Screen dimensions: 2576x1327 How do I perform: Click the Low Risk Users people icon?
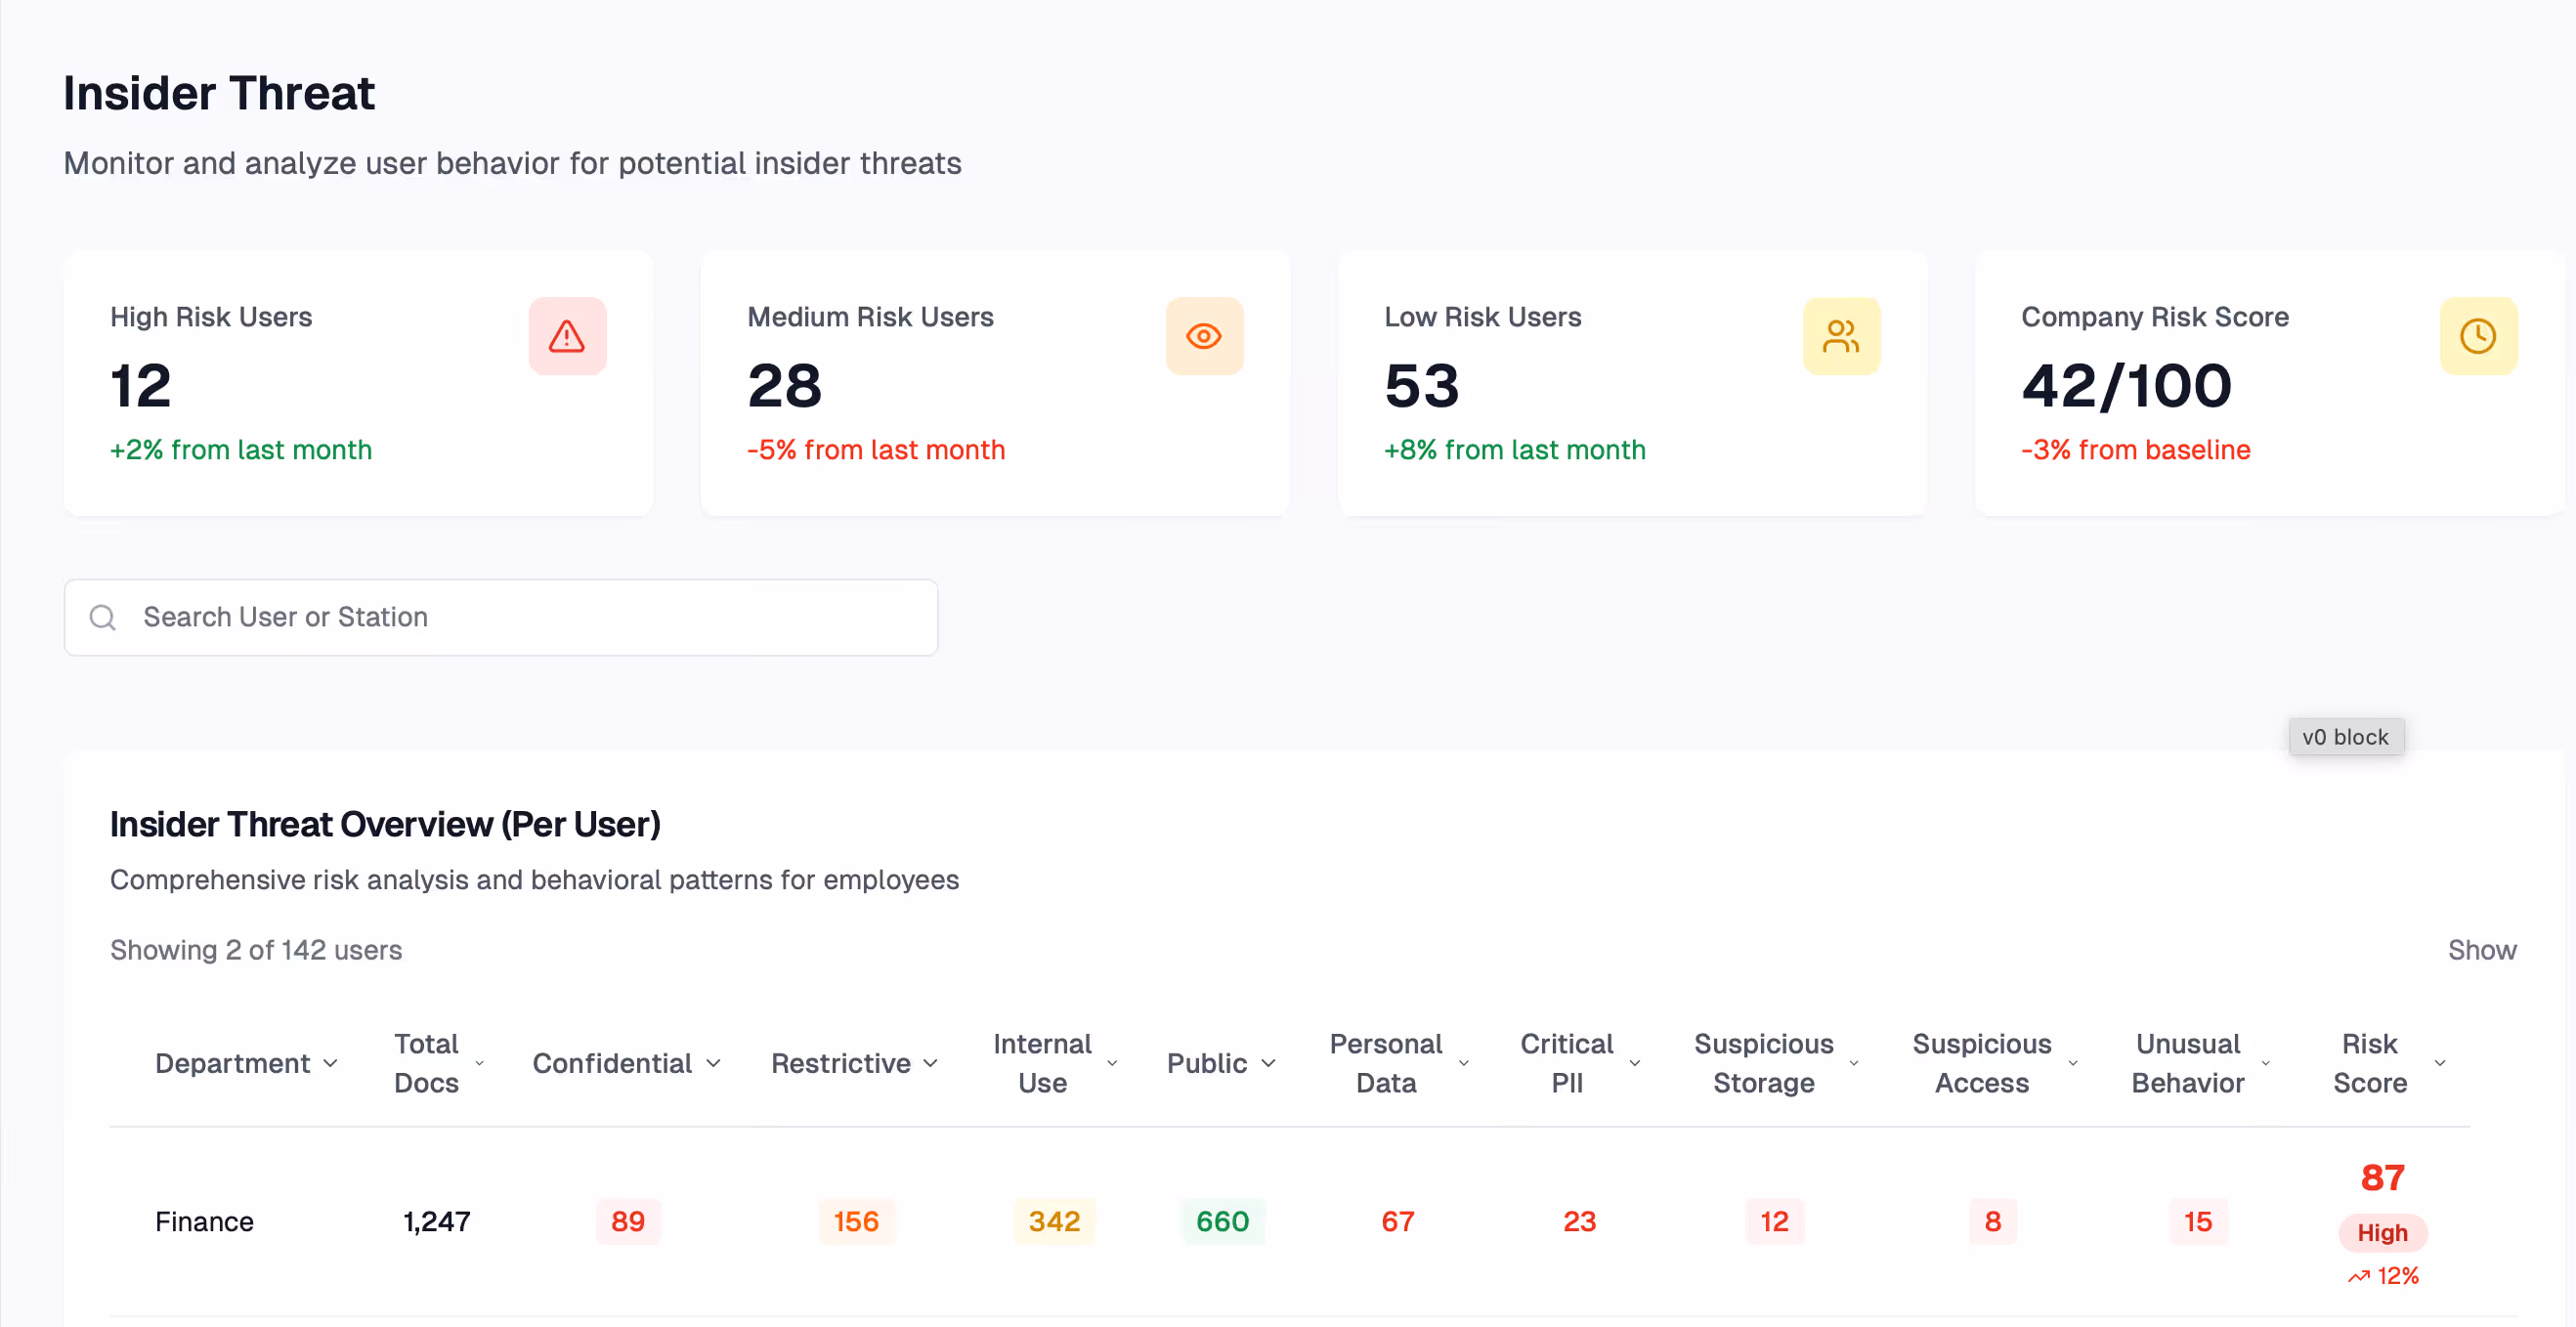(1841, 336)
